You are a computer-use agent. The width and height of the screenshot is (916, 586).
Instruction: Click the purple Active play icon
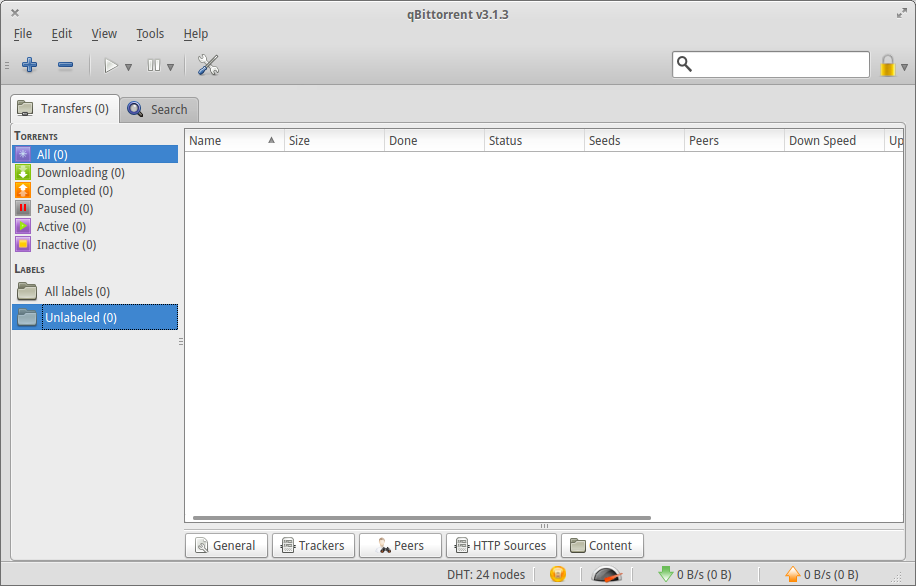point(23,227)
